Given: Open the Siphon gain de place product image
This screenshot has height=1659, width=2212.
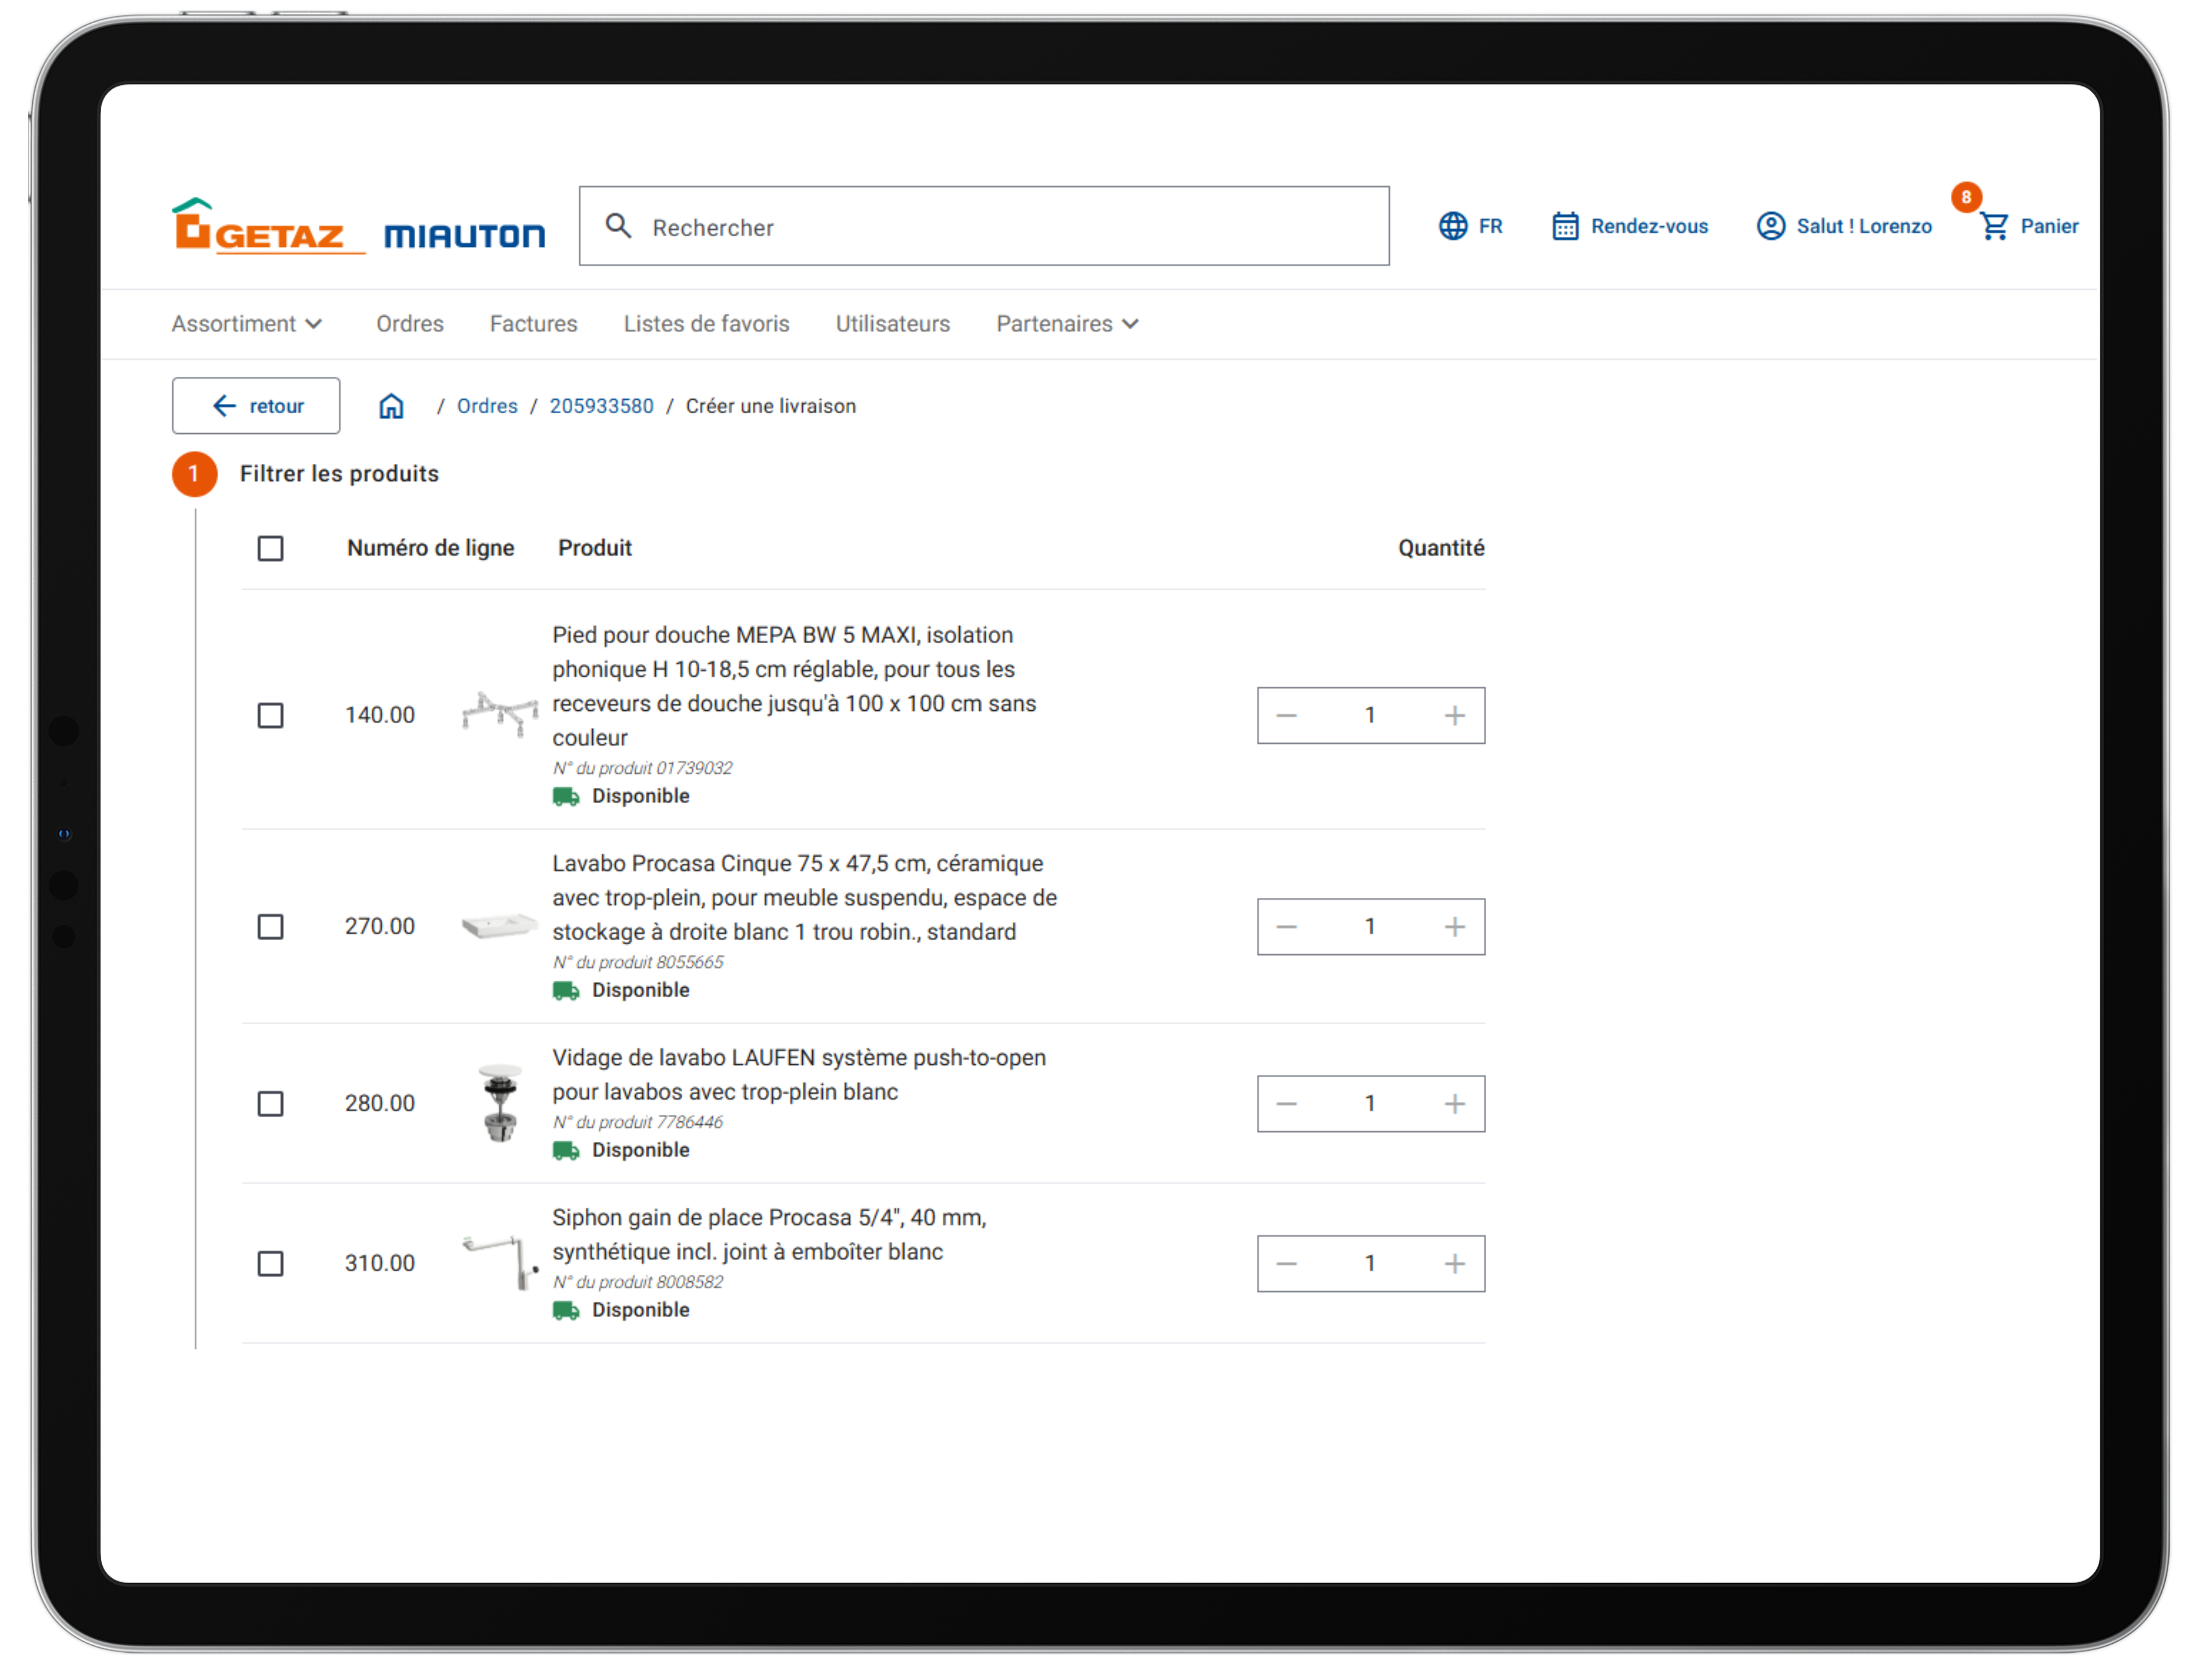Looking at the screenshot, I should coord(500,1263).
